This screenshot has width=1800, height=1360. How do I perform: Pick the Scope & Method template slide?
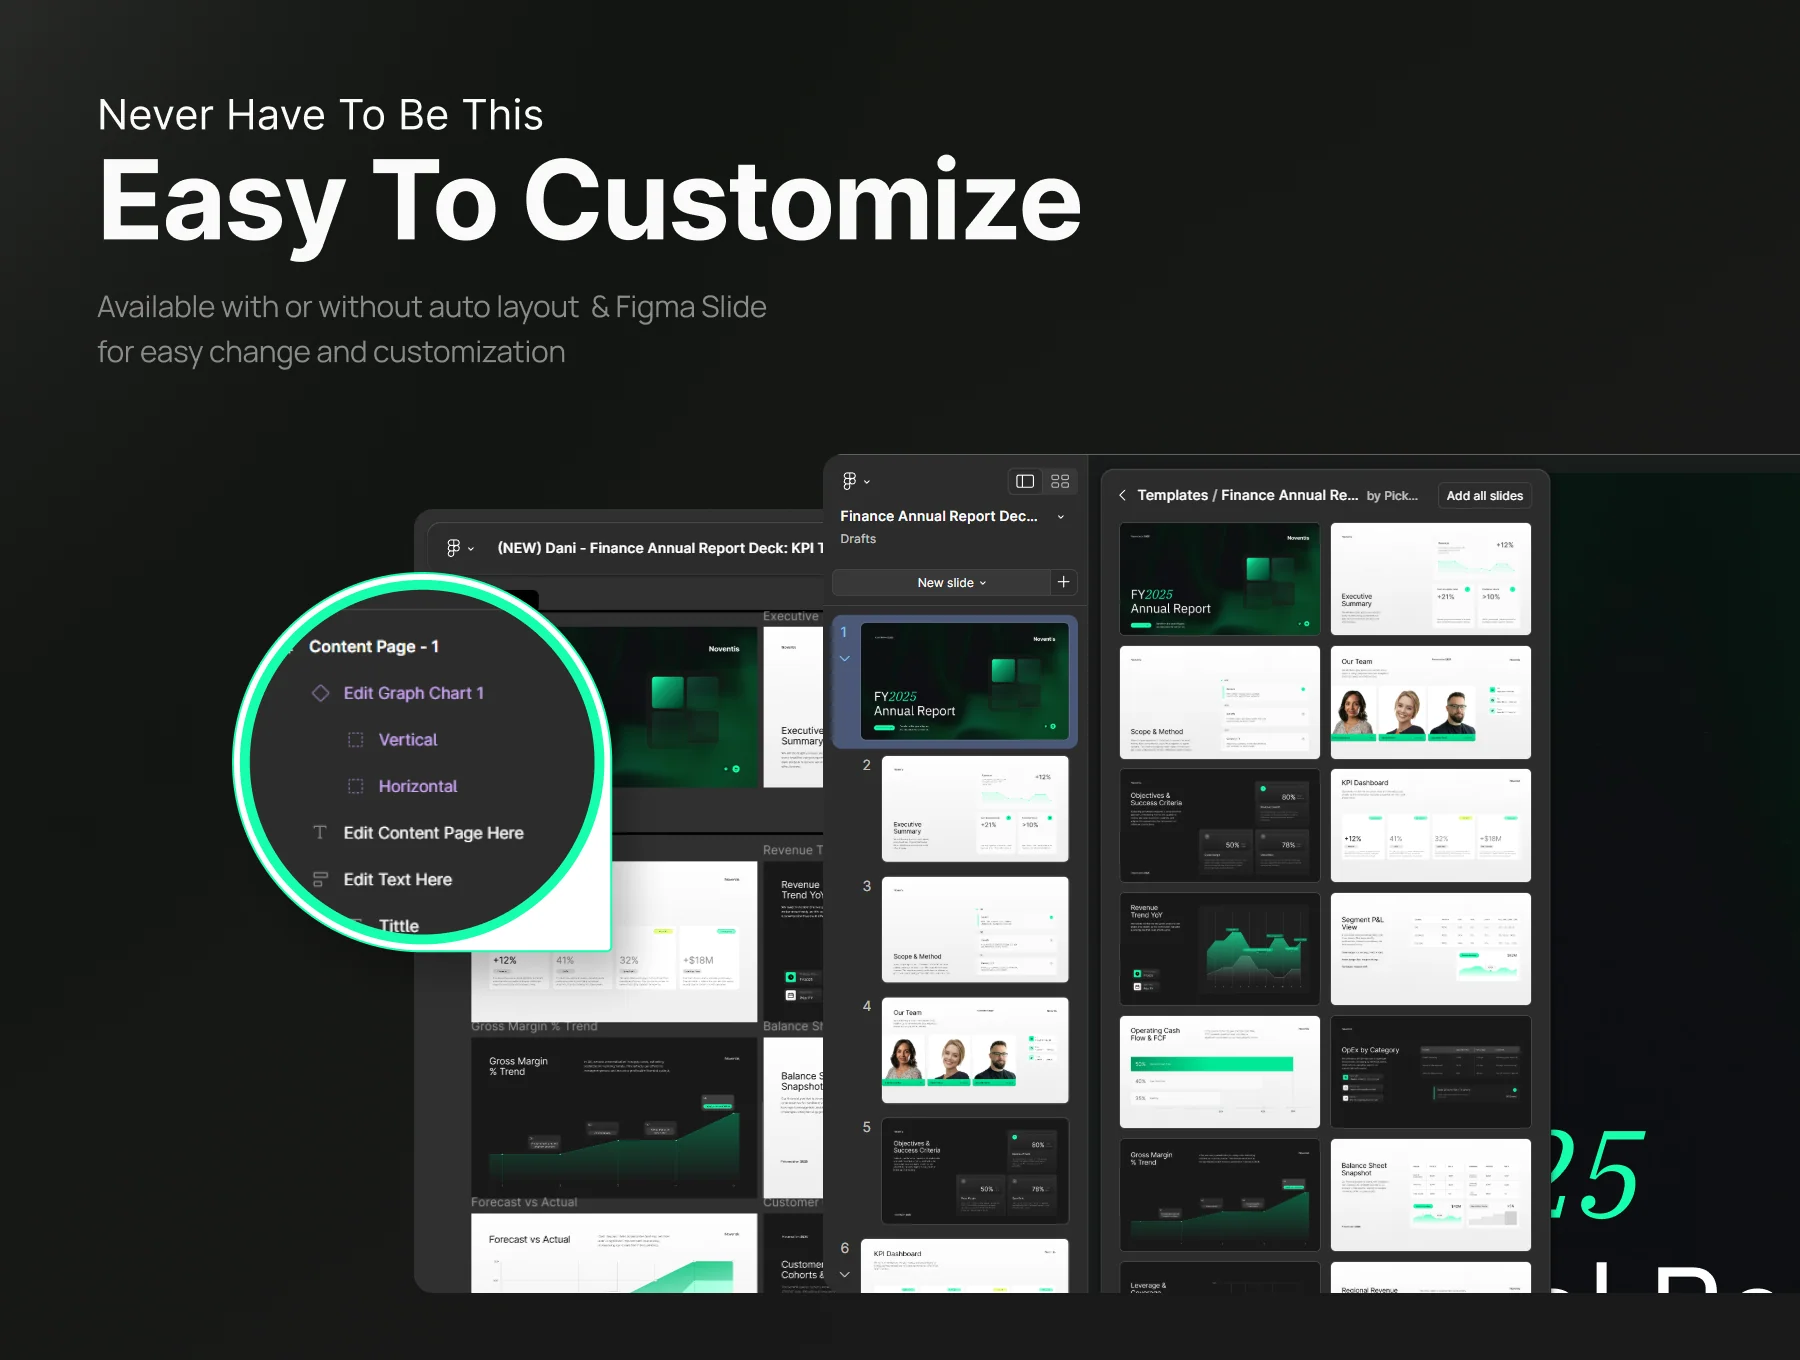pyautogui.click(x=1220, y=702)
